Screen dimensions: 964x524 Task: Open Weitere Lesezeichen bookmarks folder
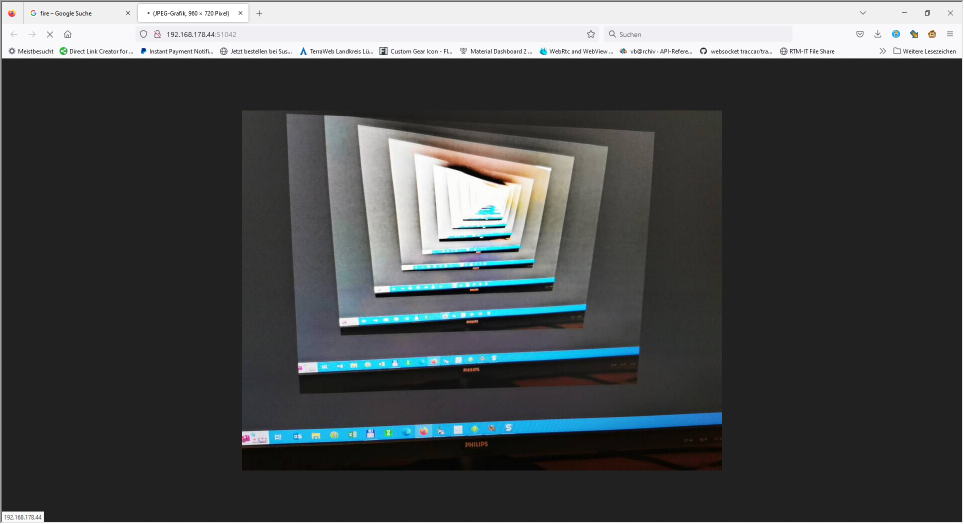[x=925, y=51]
